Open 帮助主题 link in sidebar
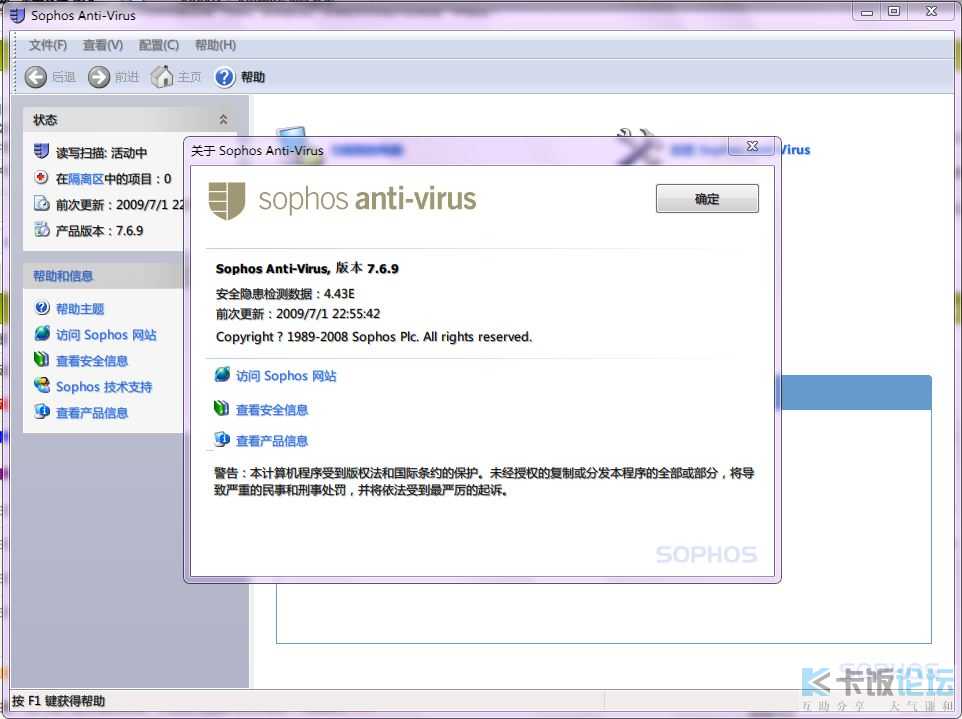Viewport: 962px width, 719px height. 80,309
